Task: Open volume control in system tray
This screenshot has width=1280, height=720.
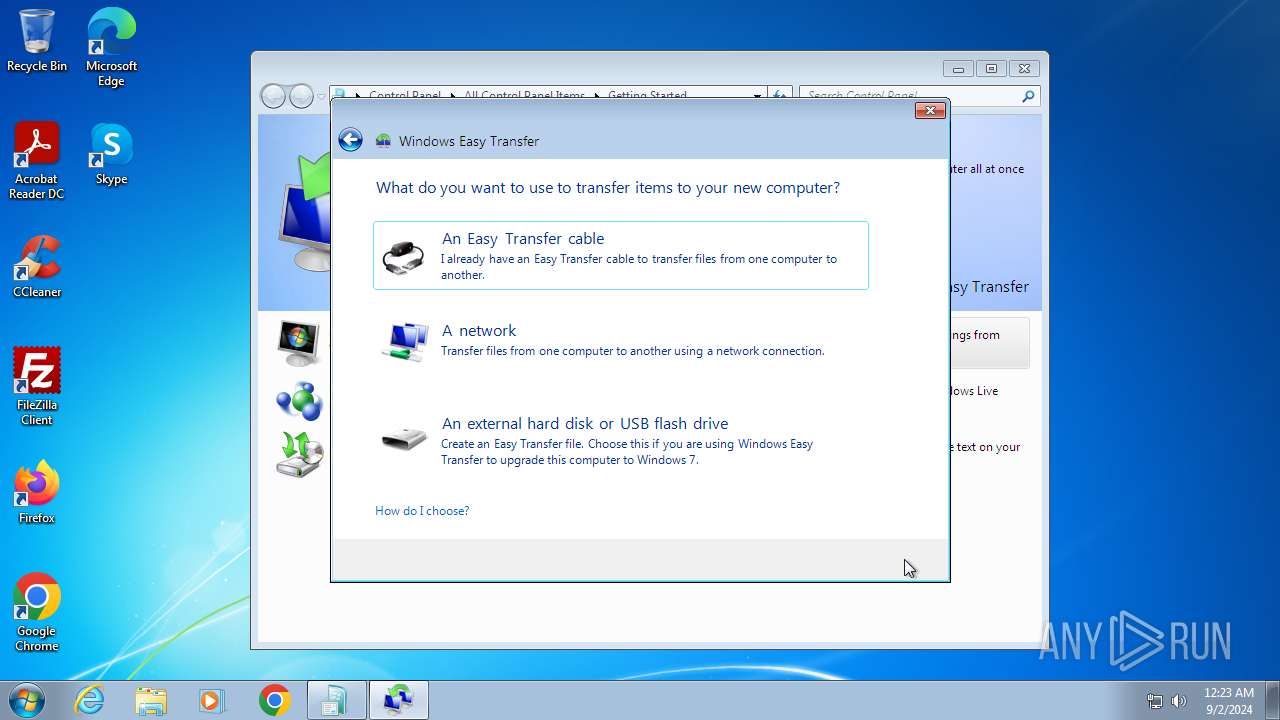Action: coord(1179,701)
